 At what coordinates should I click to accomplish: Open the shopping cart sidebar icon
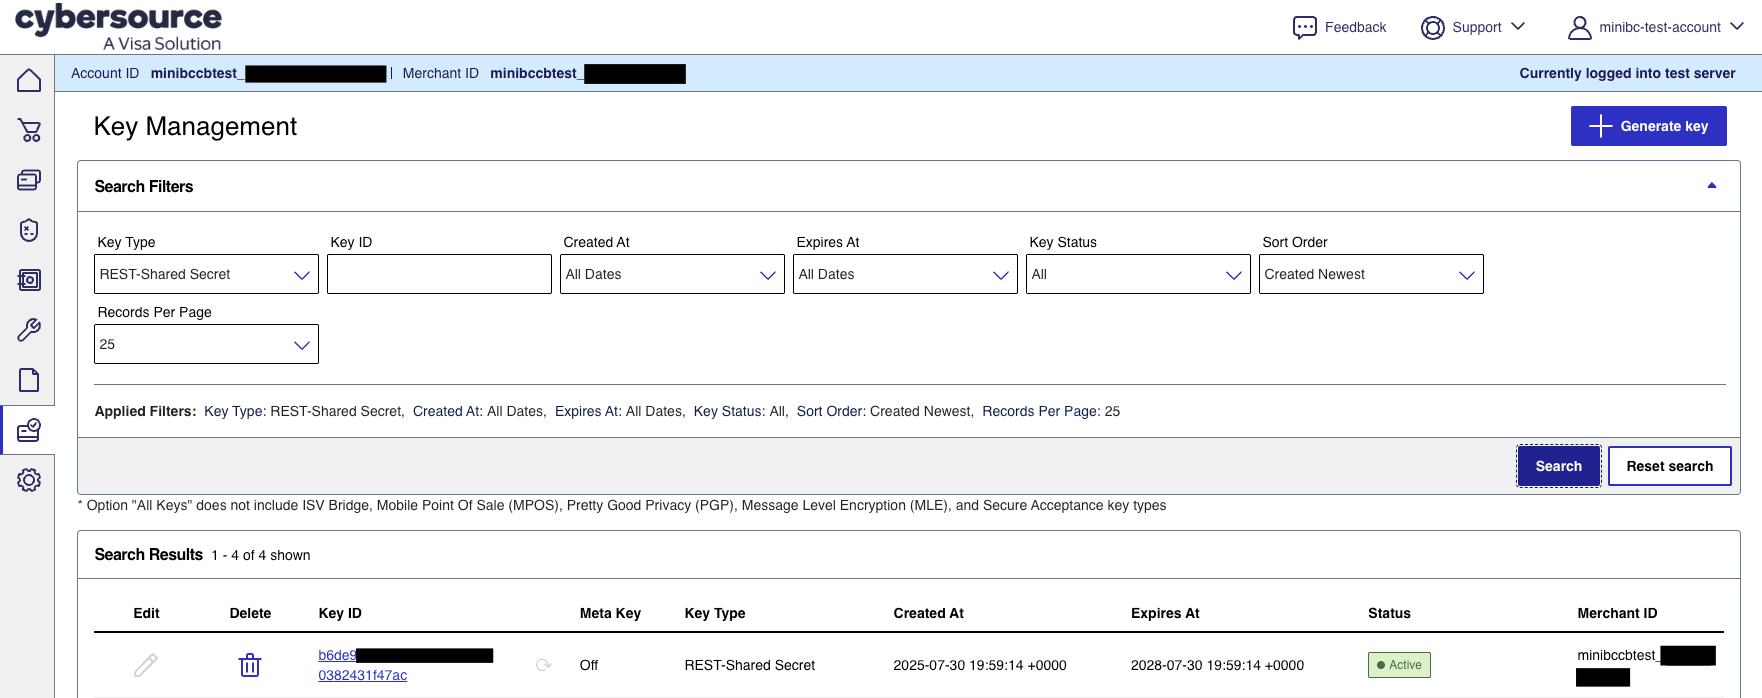pyautogui.click(x=29, y=130)
